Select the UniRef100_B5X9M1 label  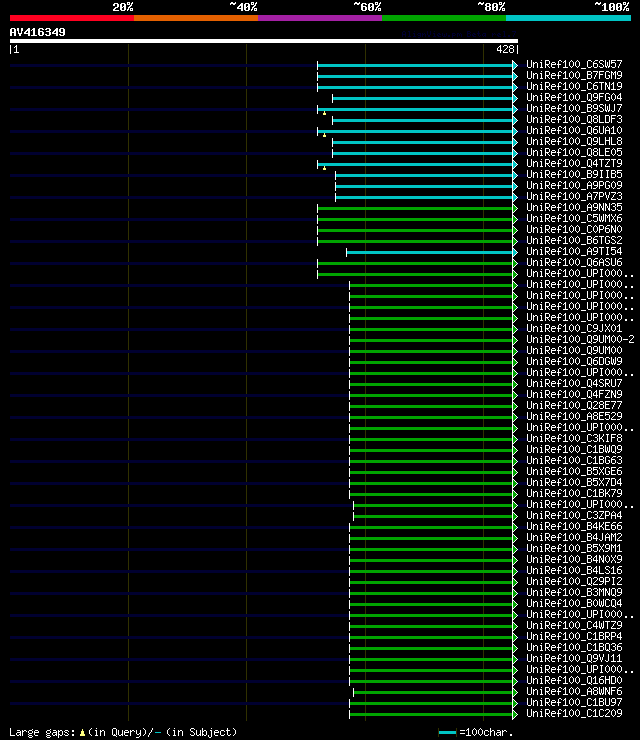(574, 548)
